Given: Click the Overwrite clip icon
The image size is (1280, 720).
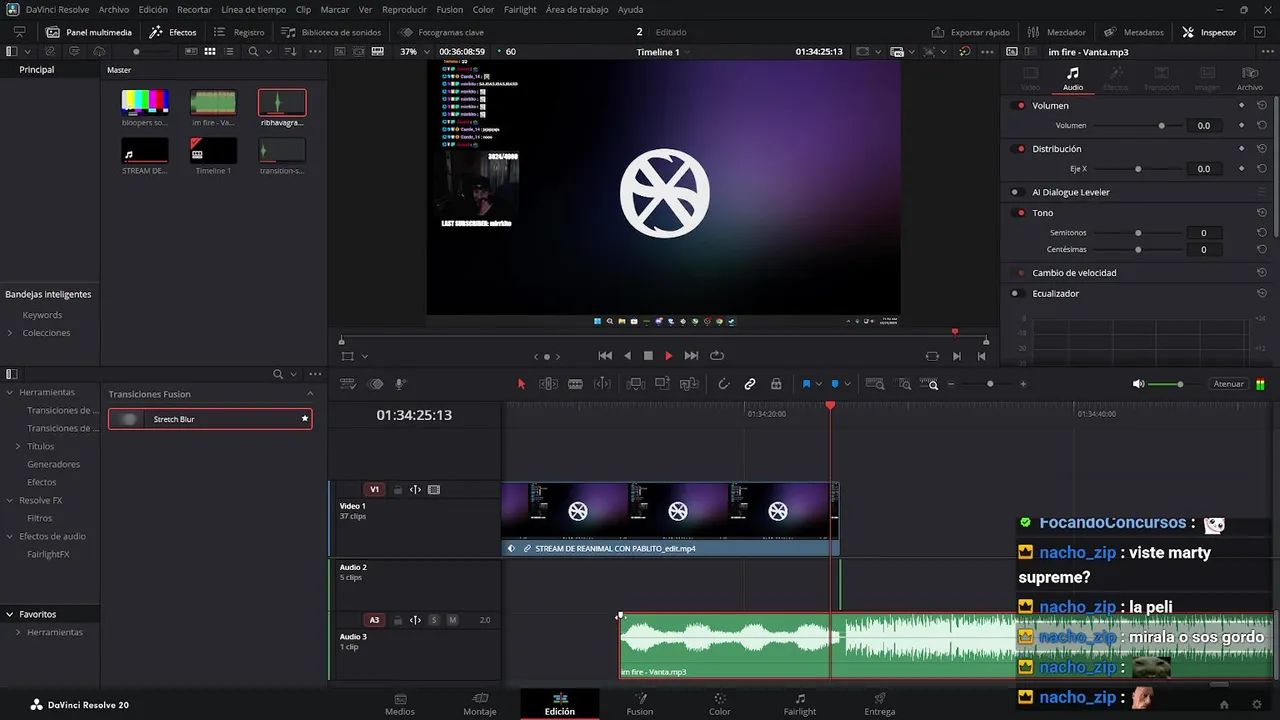Looking at the screenshot, I should pyautogui.click(x=662, y=384).
